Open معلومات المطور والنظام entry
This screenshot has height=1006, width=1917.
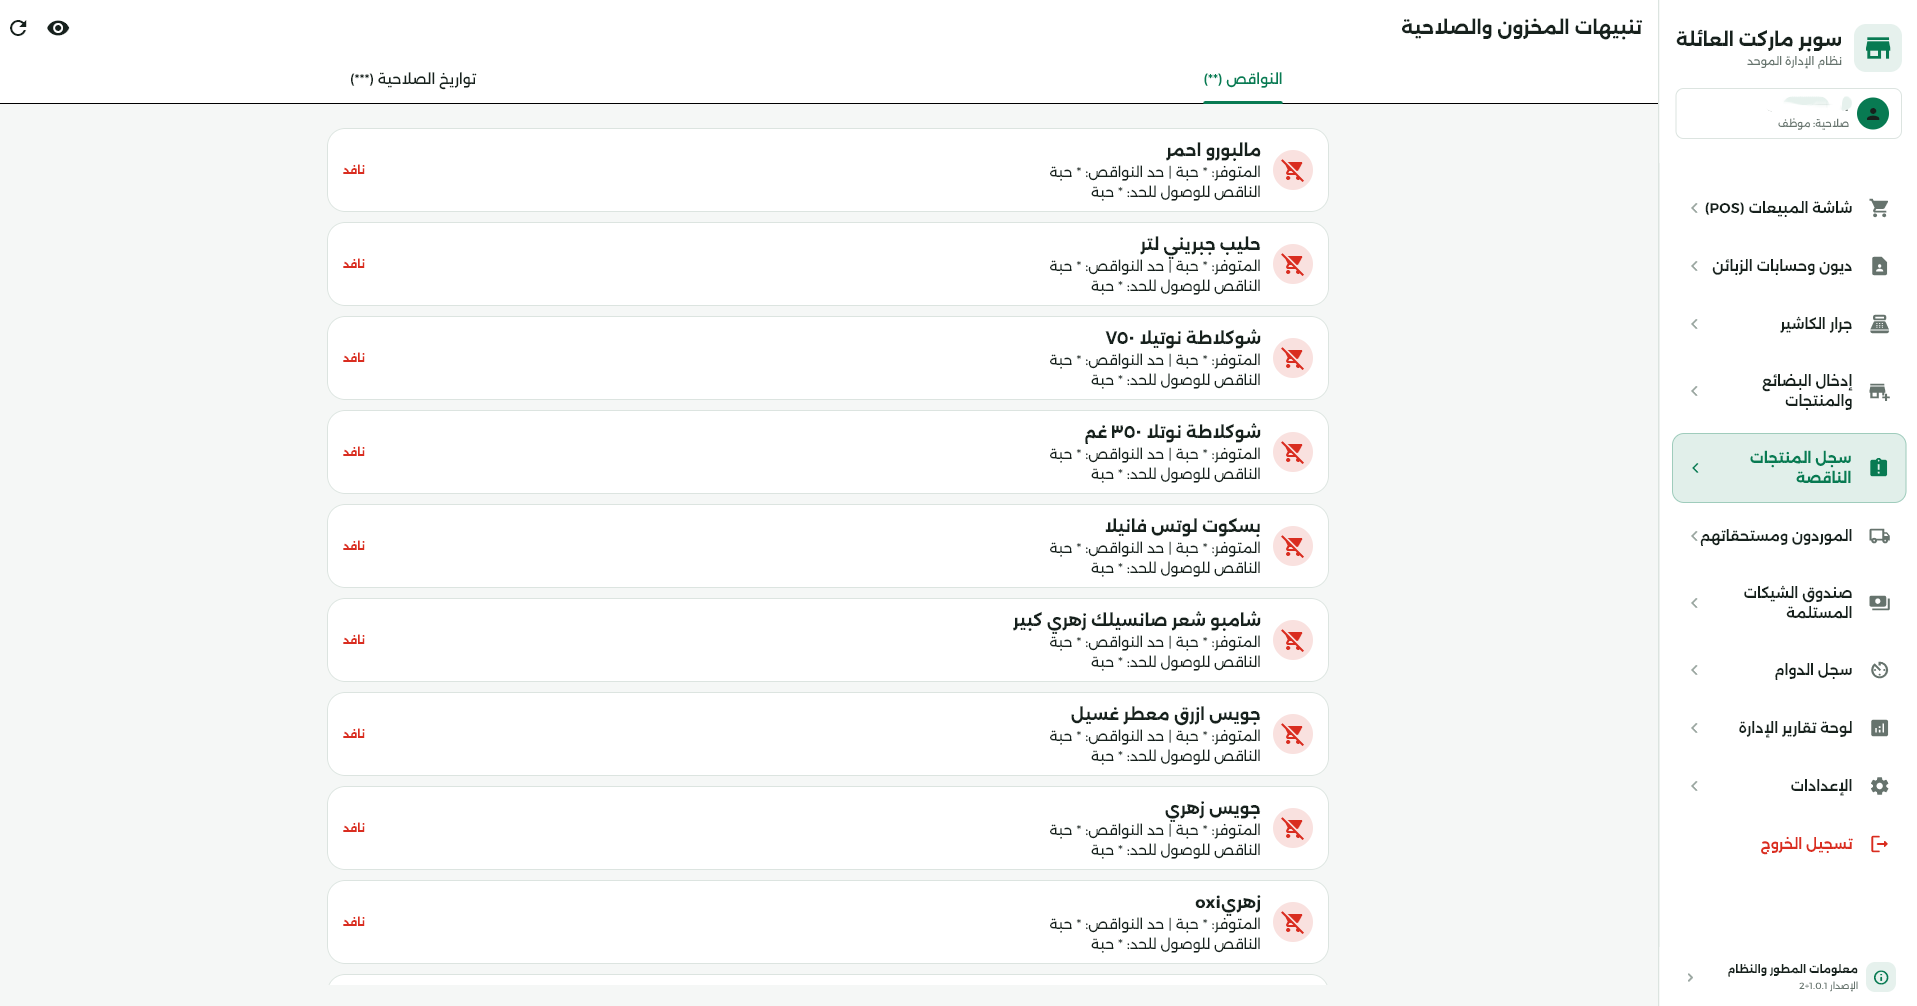click(1788, 977)
